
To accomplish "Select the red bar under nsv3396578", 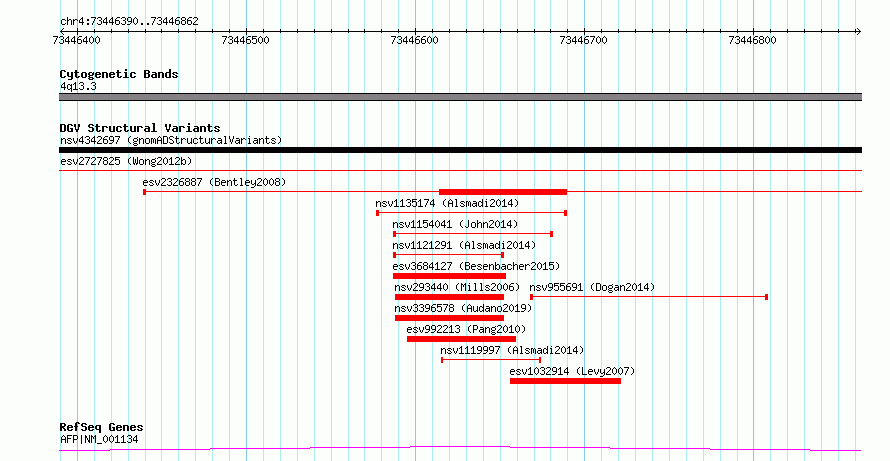I will (449, 318).
